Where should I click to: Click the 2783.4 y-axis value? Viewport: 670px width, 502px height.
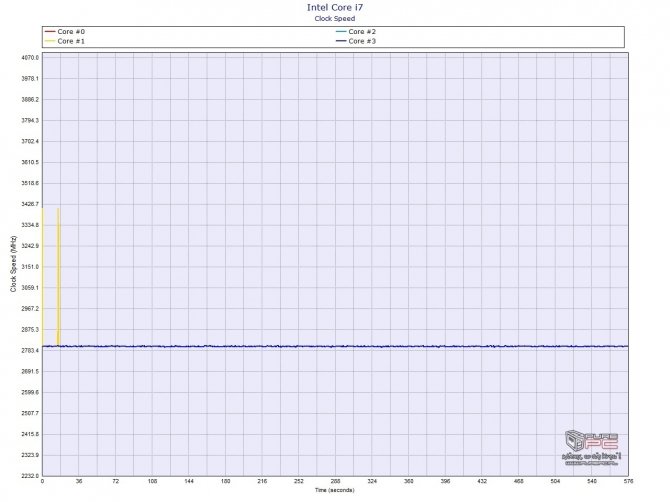tap(30, 350)
